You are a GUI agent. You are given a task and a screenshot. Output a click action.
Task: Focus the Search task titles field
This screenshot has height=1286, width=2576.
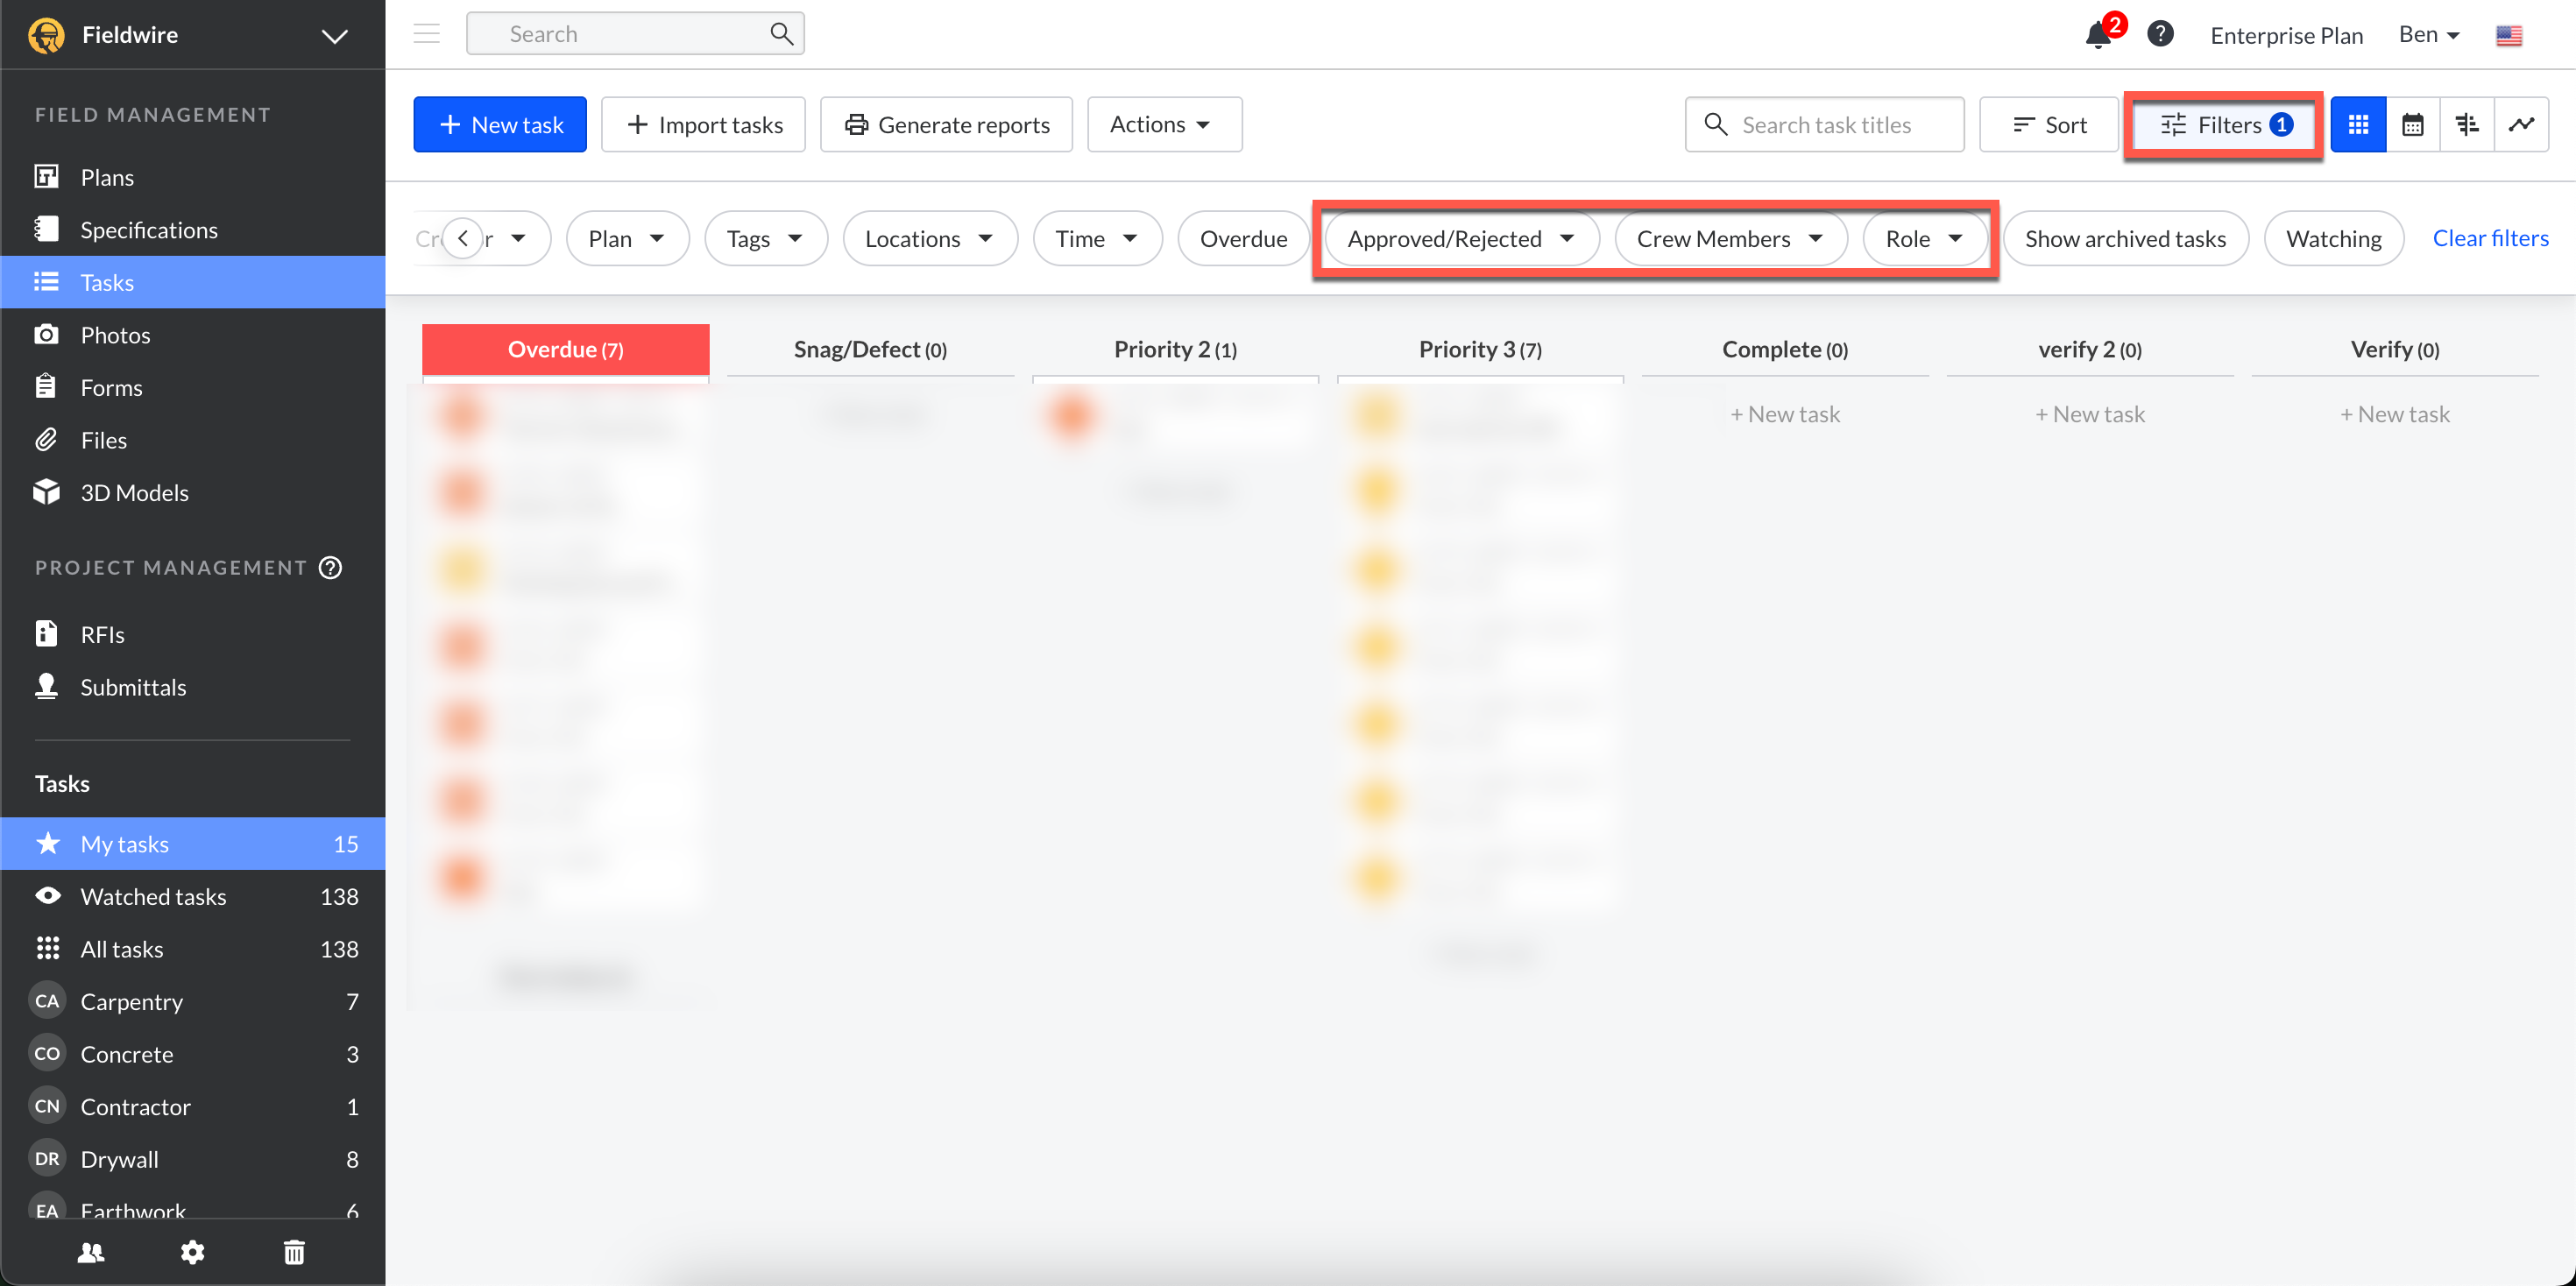pyautogui.click(x=1825, y=125)
